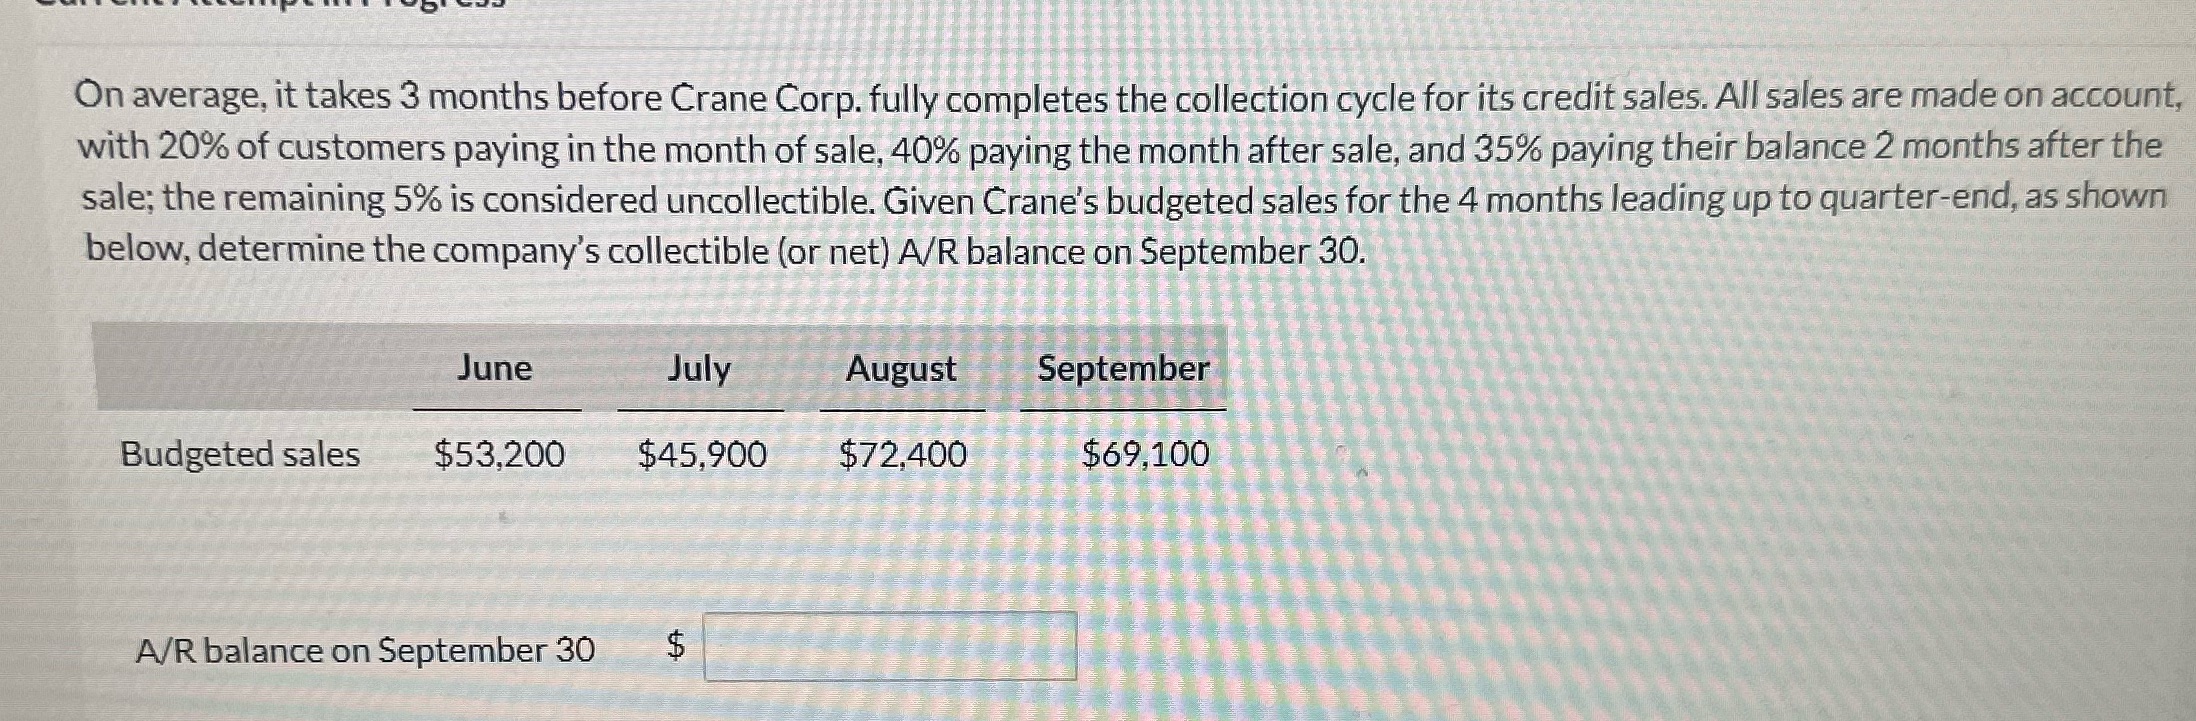Click inside the empty answer box to type
Screen dimensions: 2196x721
pyautogui.click(x=888, y=648)
